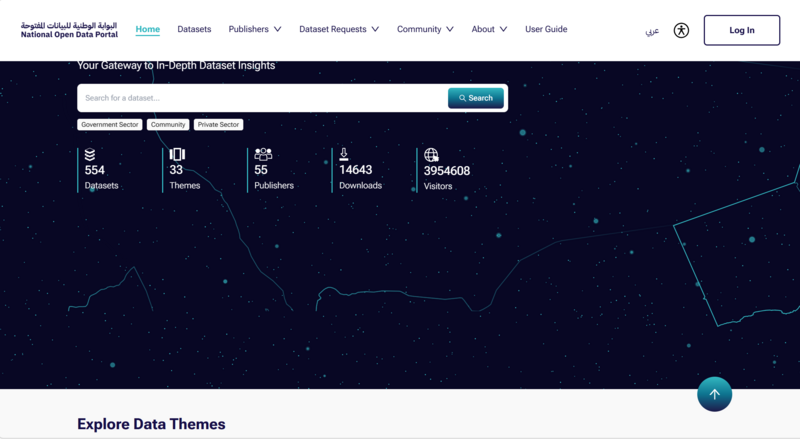
Task: Click the 3954608 Visitors count
Action: coord(447,171)
